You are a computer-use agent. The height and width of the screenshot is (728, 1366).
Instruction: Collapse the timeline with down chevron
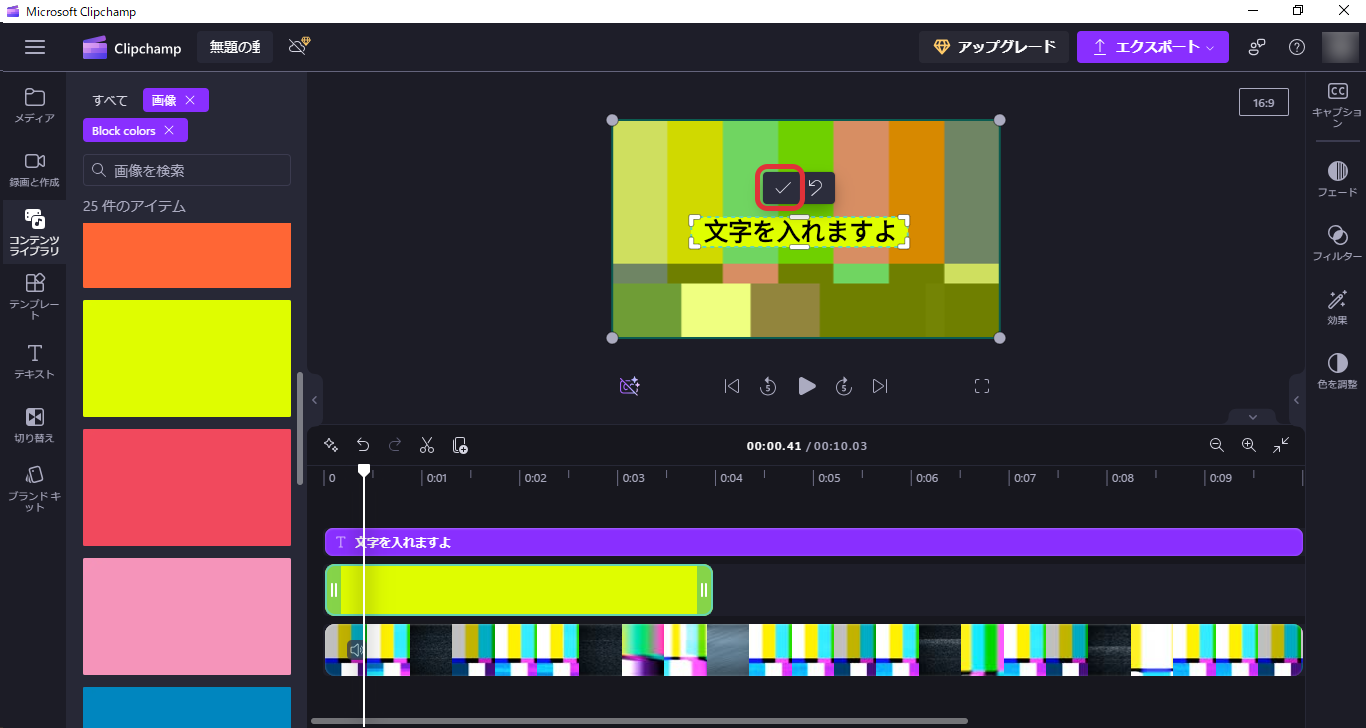(1253, 417)
